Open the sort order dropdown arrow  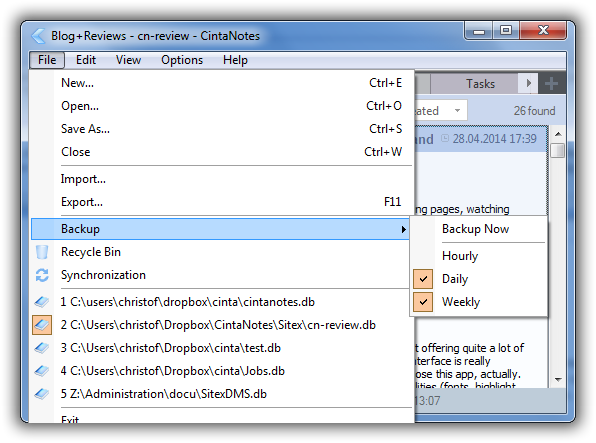point(457,111)
